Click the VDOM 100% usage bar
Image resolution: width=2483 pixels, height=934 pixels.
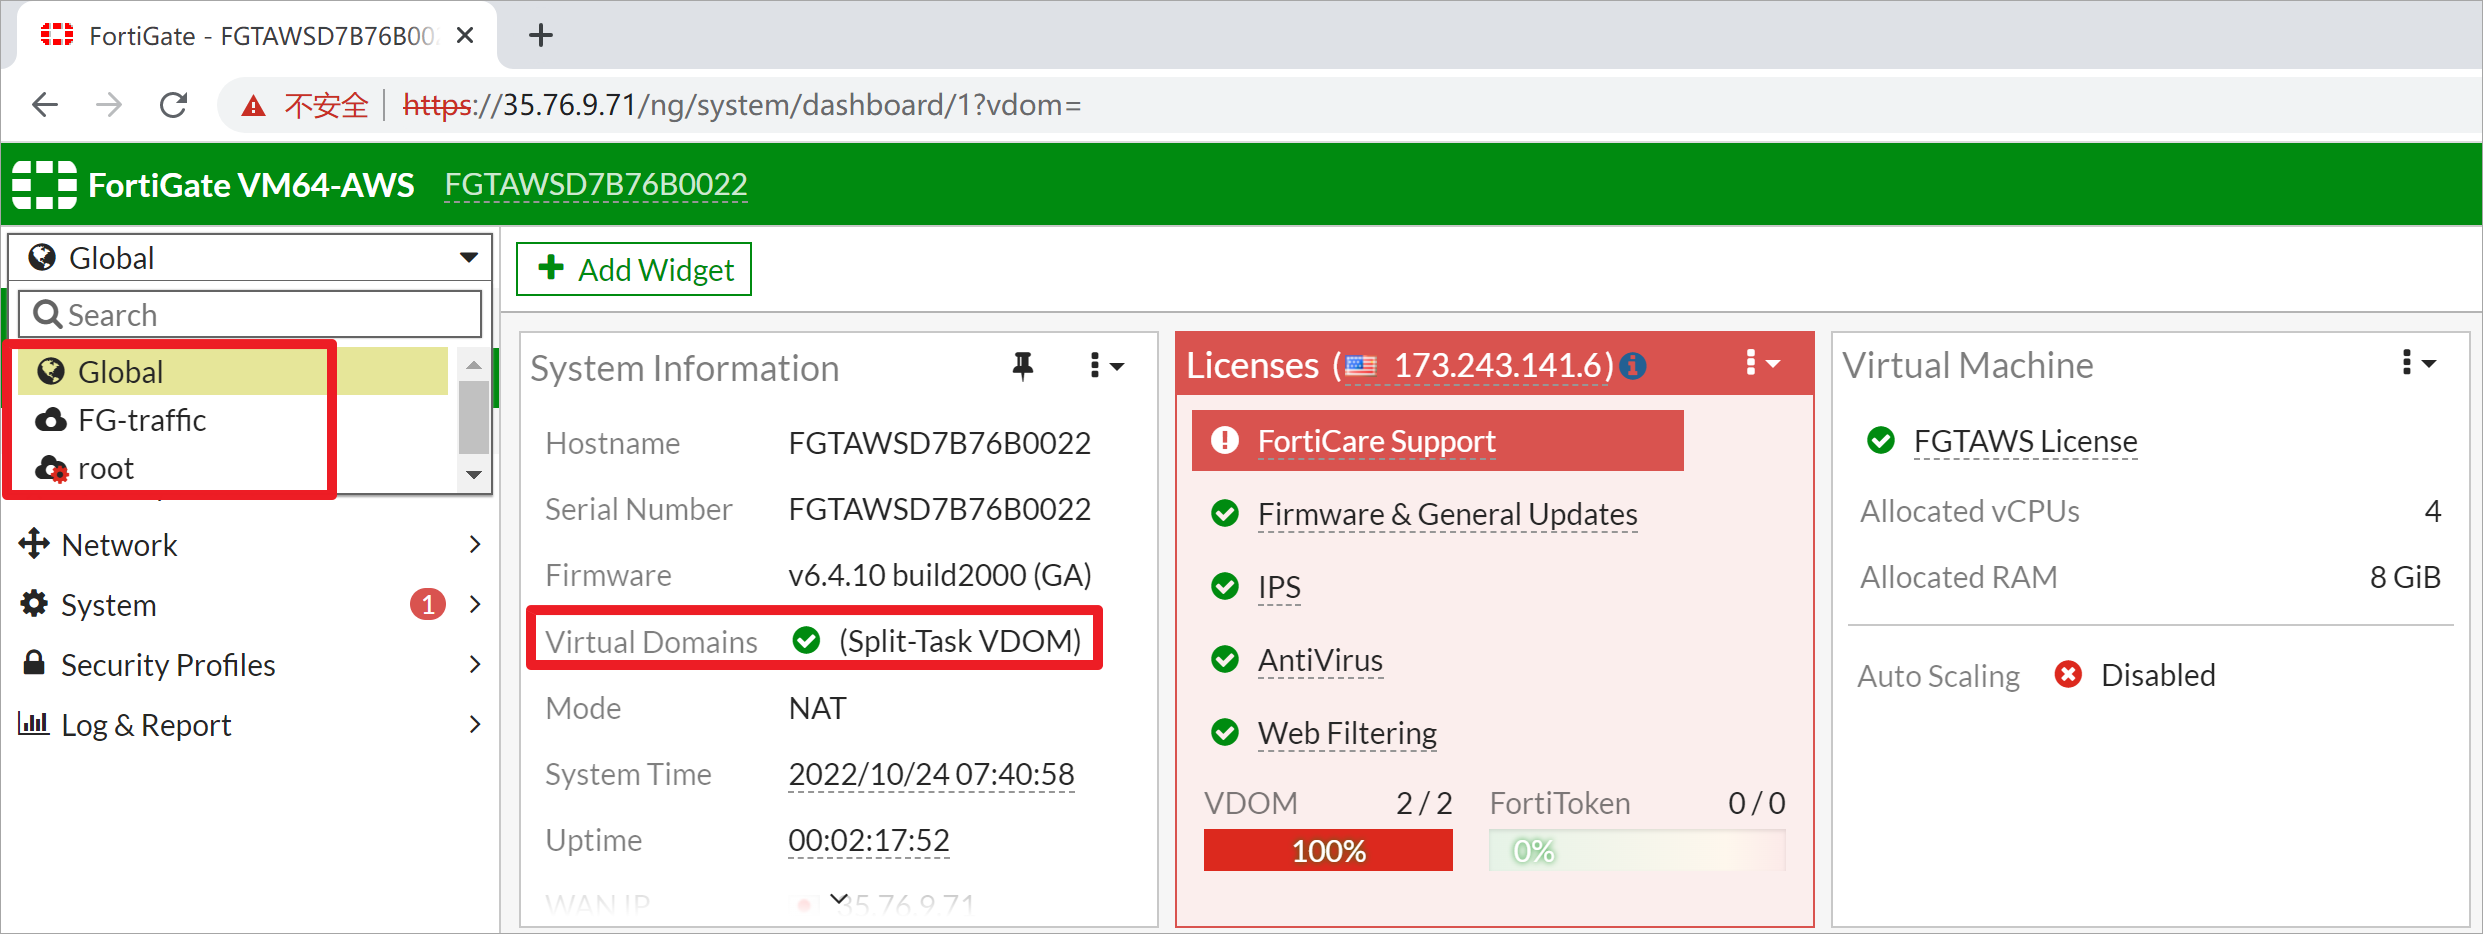coord(1327,850)
